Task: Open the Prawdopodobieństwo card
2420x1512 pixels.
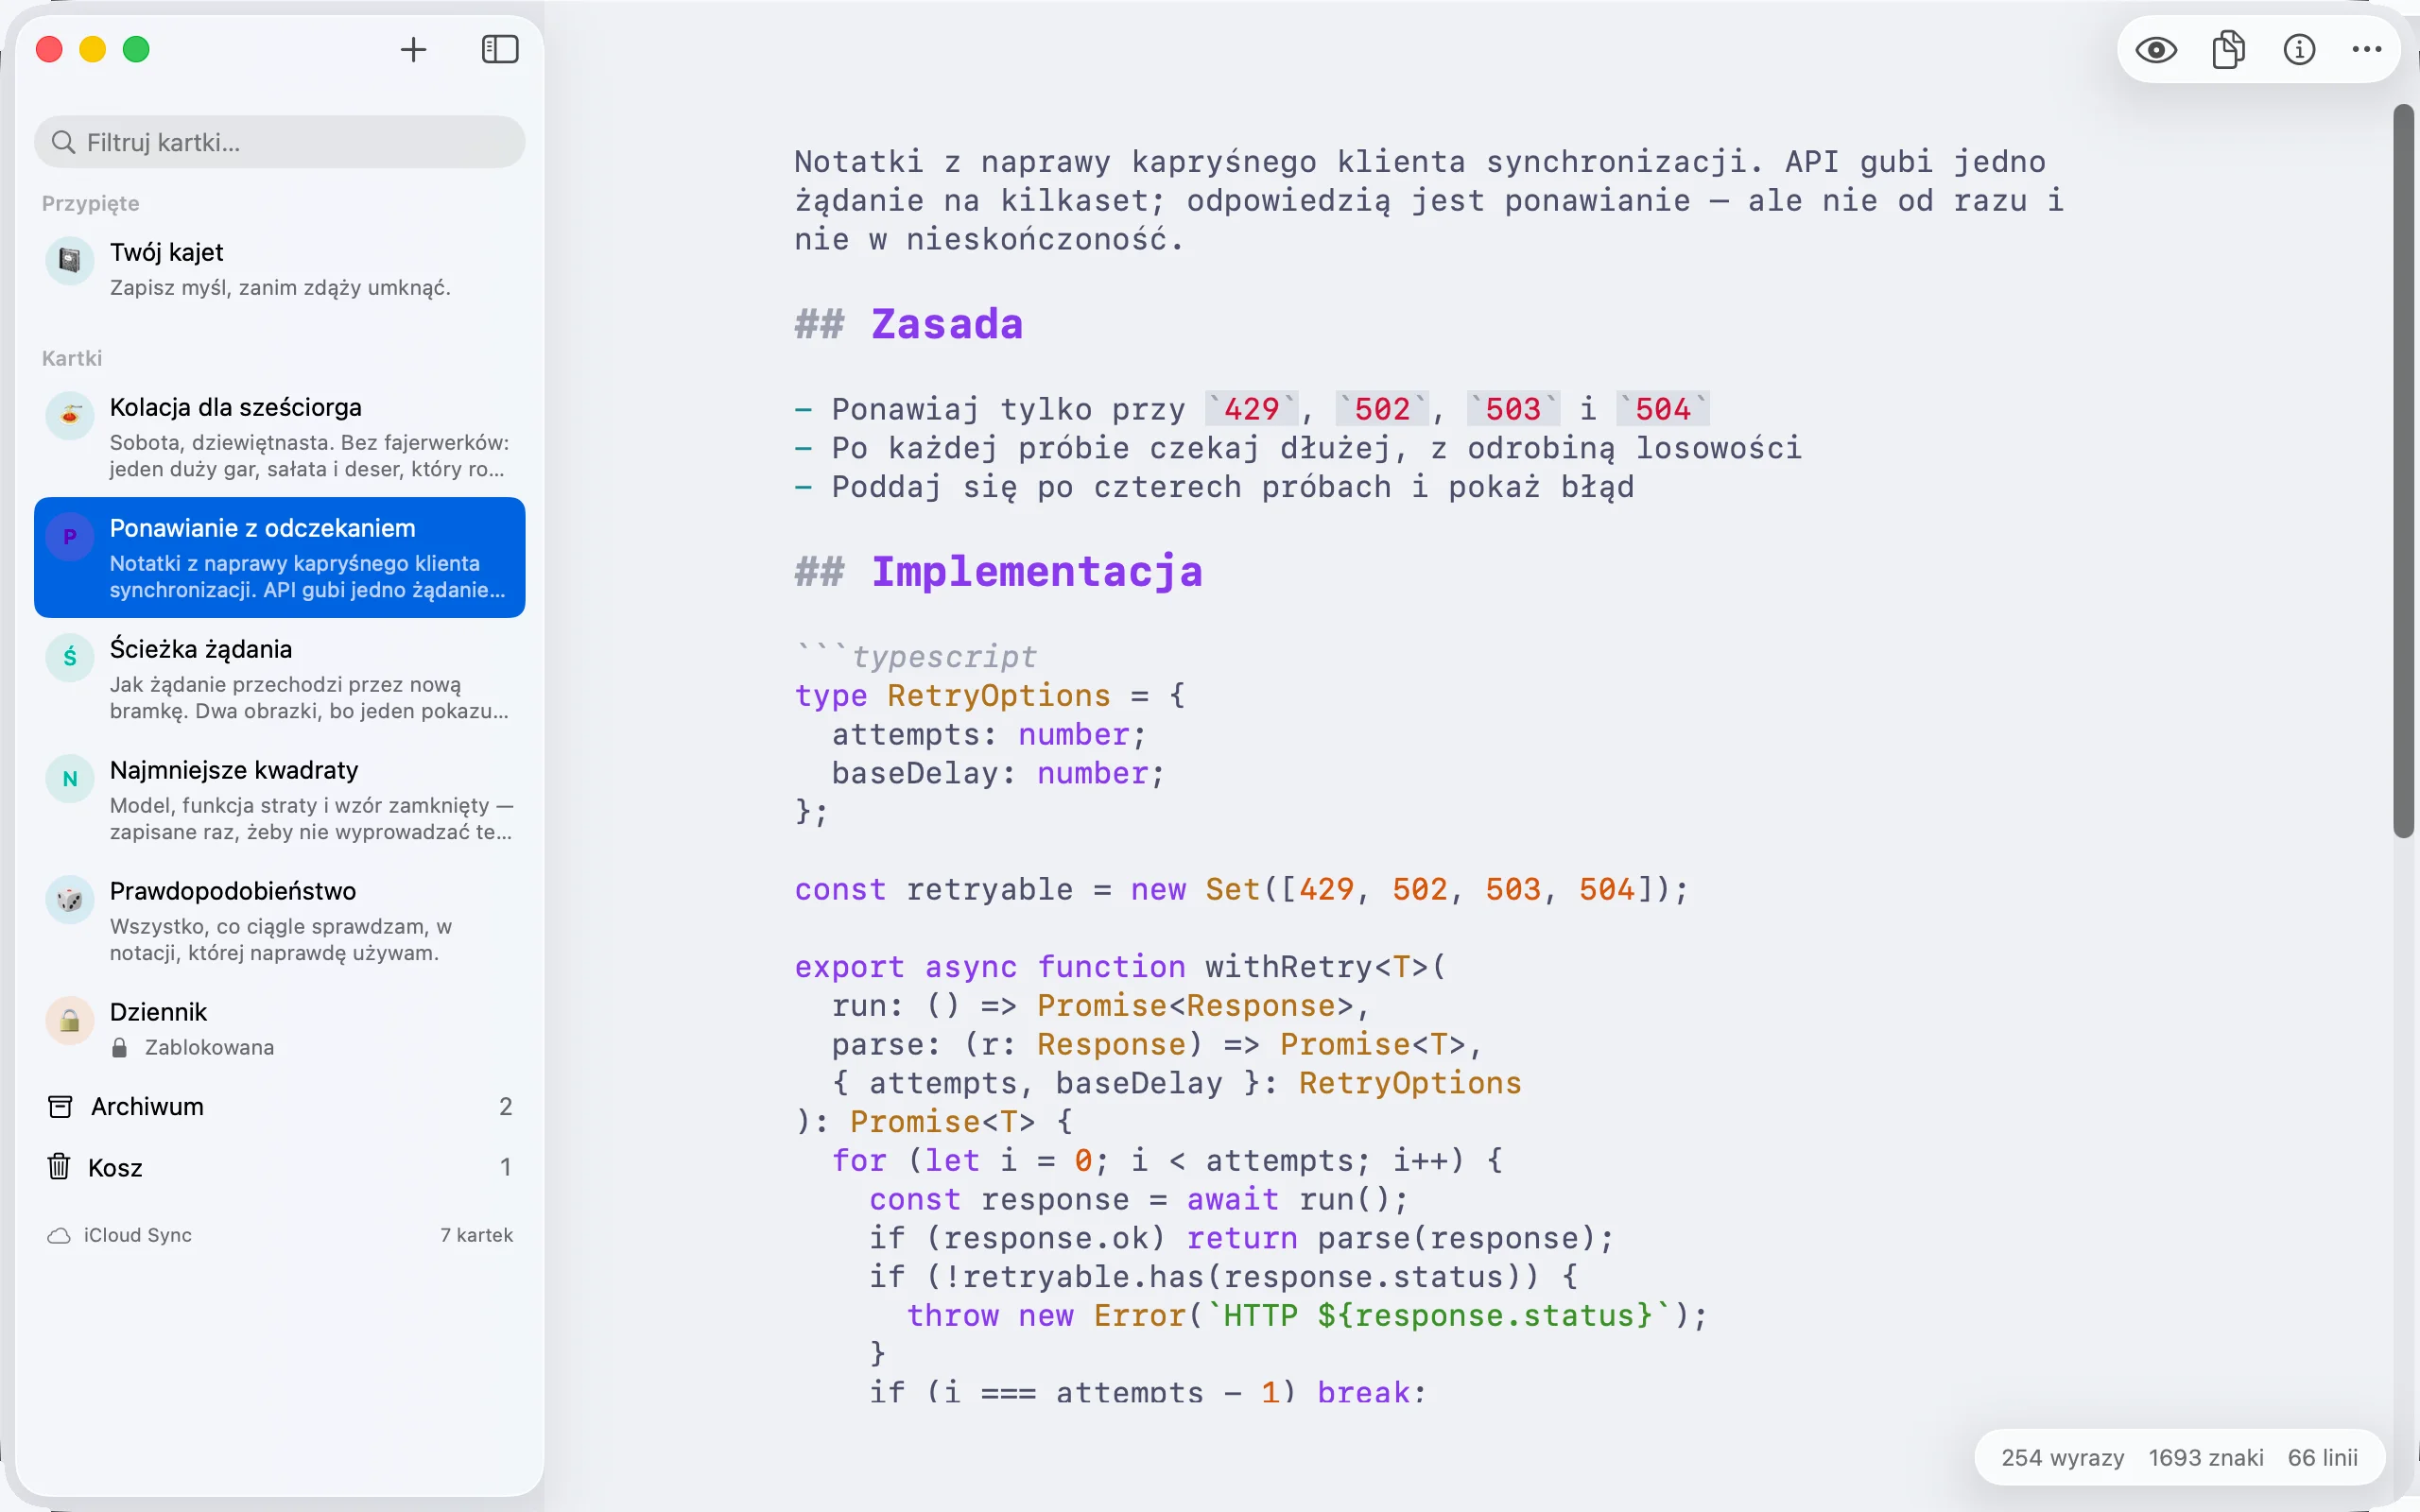Action: pyautogui.click(x=280, y=921)
